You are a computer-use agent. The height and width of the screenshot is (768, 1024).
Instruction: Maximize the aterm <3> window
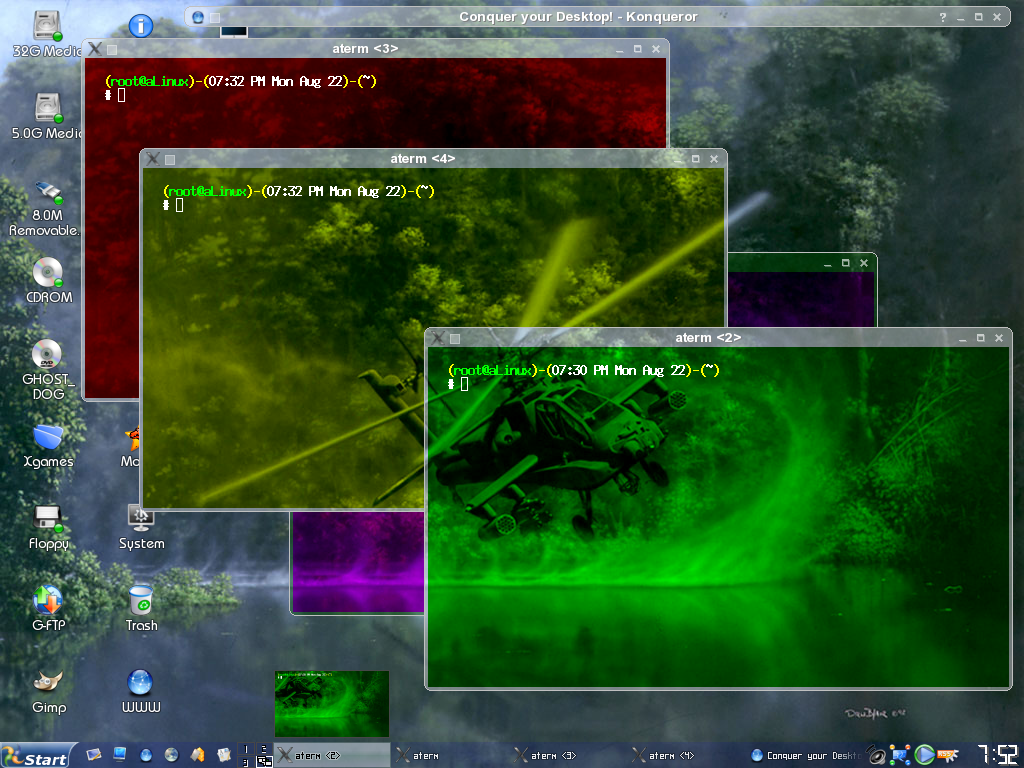pos(637,48)
